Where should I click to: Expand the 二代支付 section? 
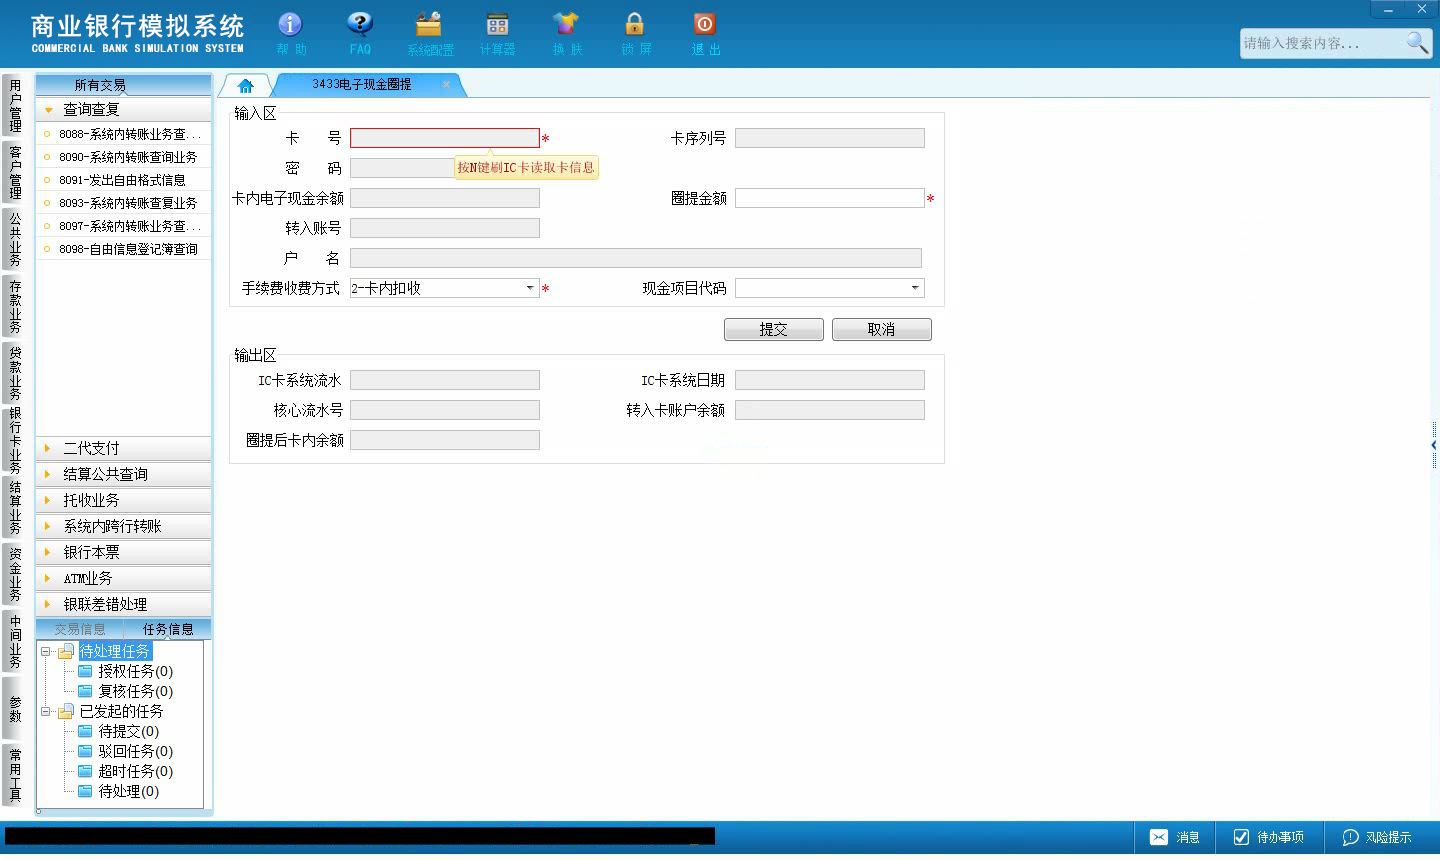pos(124,448)
